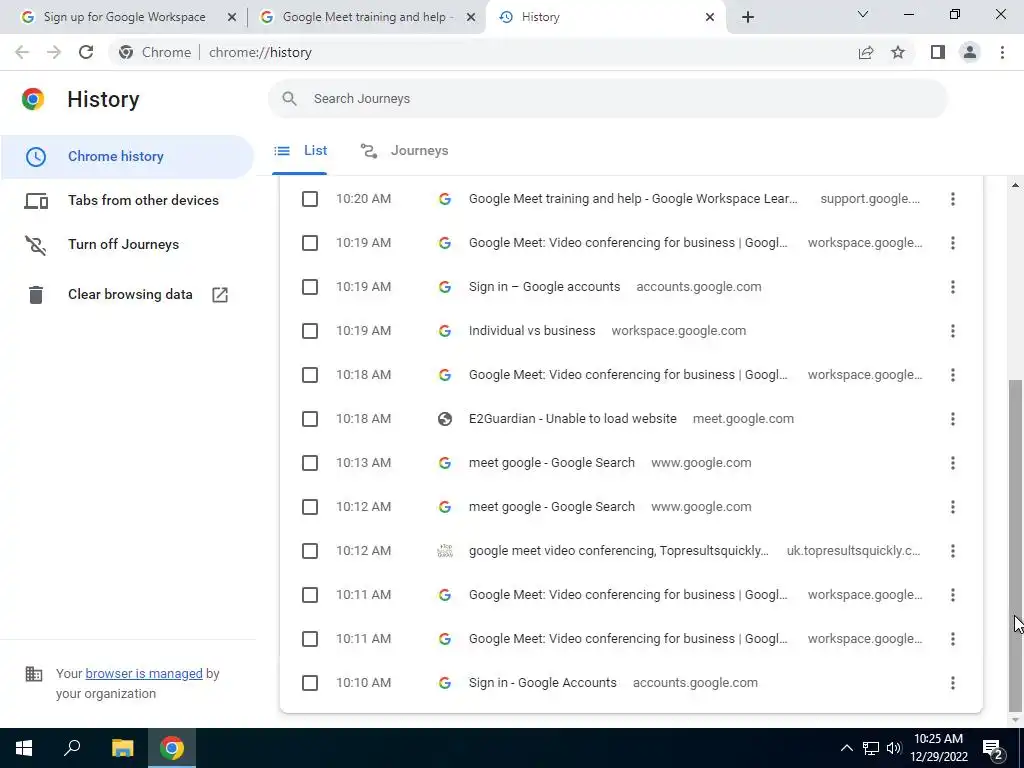Close the Sign up for Google Workspace tab
The height and width of the screenshot is (768, 1024).
pyautogui.click(x=231, y=17)
